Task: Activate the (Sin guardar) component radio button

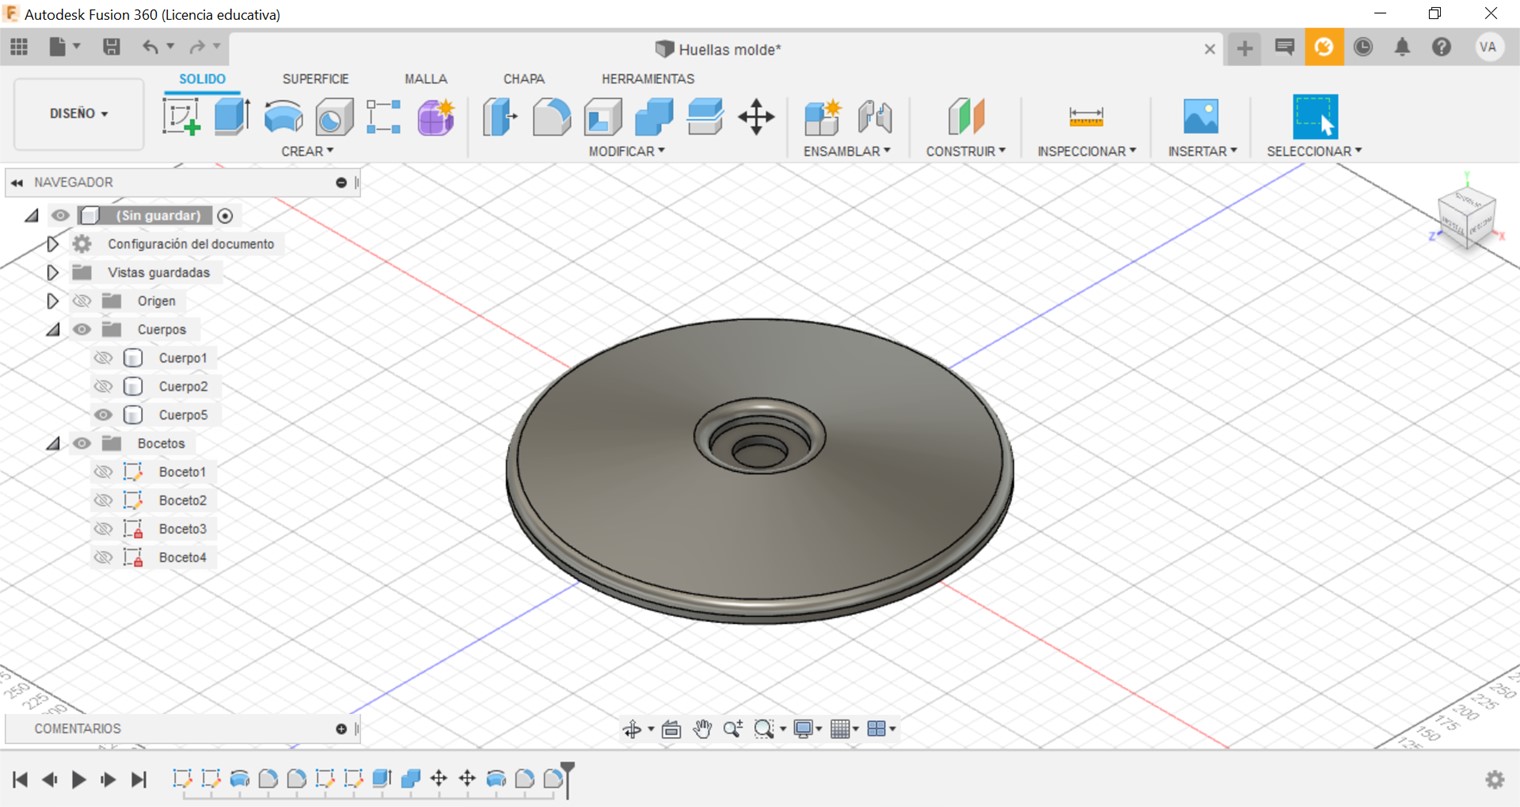Action: tap(225, 216)
